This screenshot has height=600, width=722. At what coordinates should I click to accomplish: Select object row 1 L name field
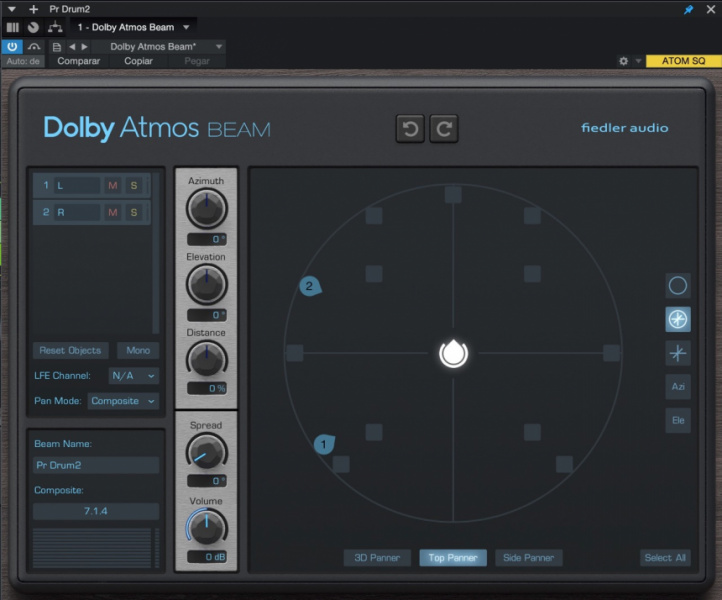[77, 186]
